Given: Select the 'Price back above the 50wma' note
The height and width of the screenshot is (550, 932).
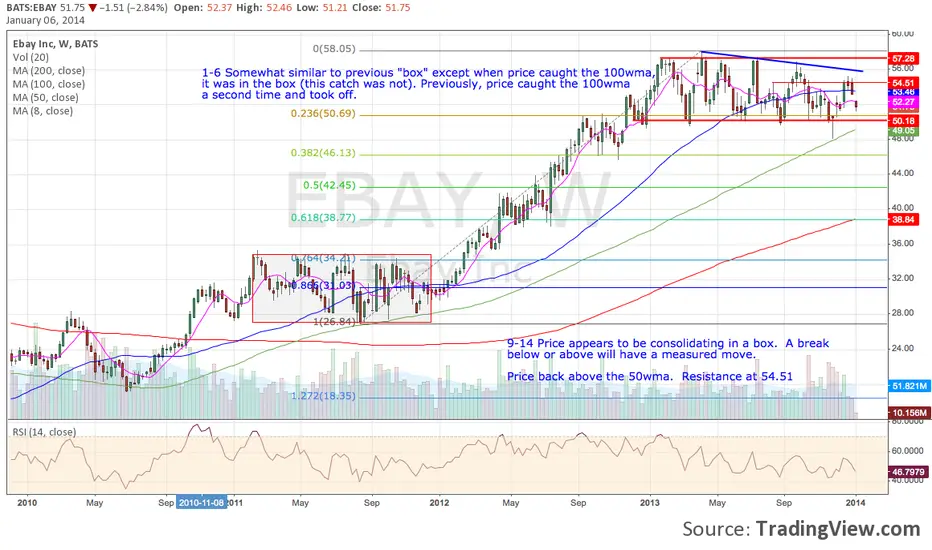Looking at the screenshot, I should coord(650,376).
